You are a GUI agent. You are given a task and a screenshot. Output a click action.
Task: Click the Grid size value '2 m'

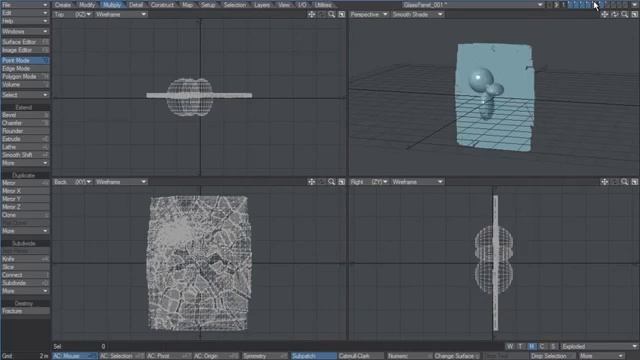pyautogui.click(x=44, y=356)
